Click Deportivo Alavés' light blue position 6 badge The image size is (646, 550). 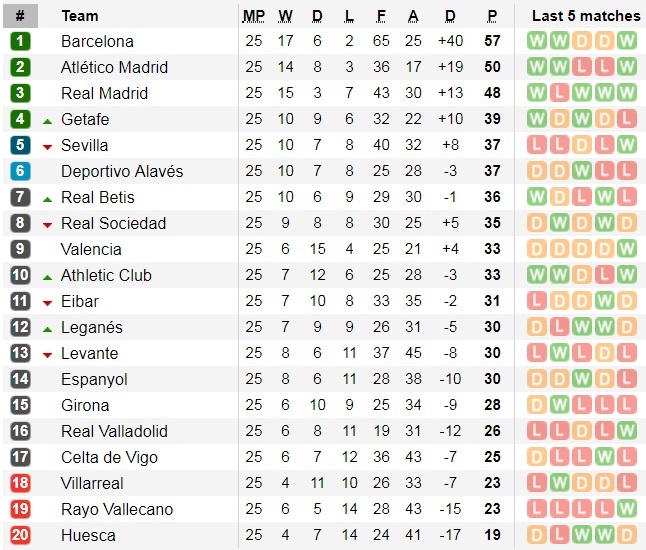tap(20, 171)
